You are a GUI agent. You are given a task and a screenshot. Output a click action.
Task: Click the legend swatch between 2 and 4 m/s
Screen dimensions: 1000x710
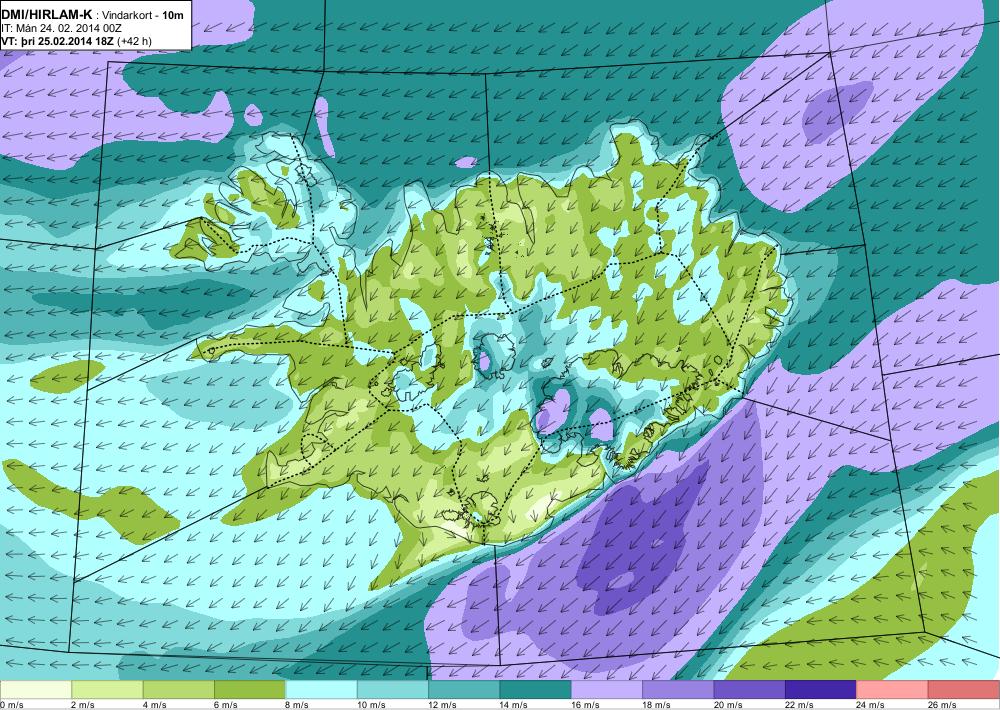coord(107,690)
